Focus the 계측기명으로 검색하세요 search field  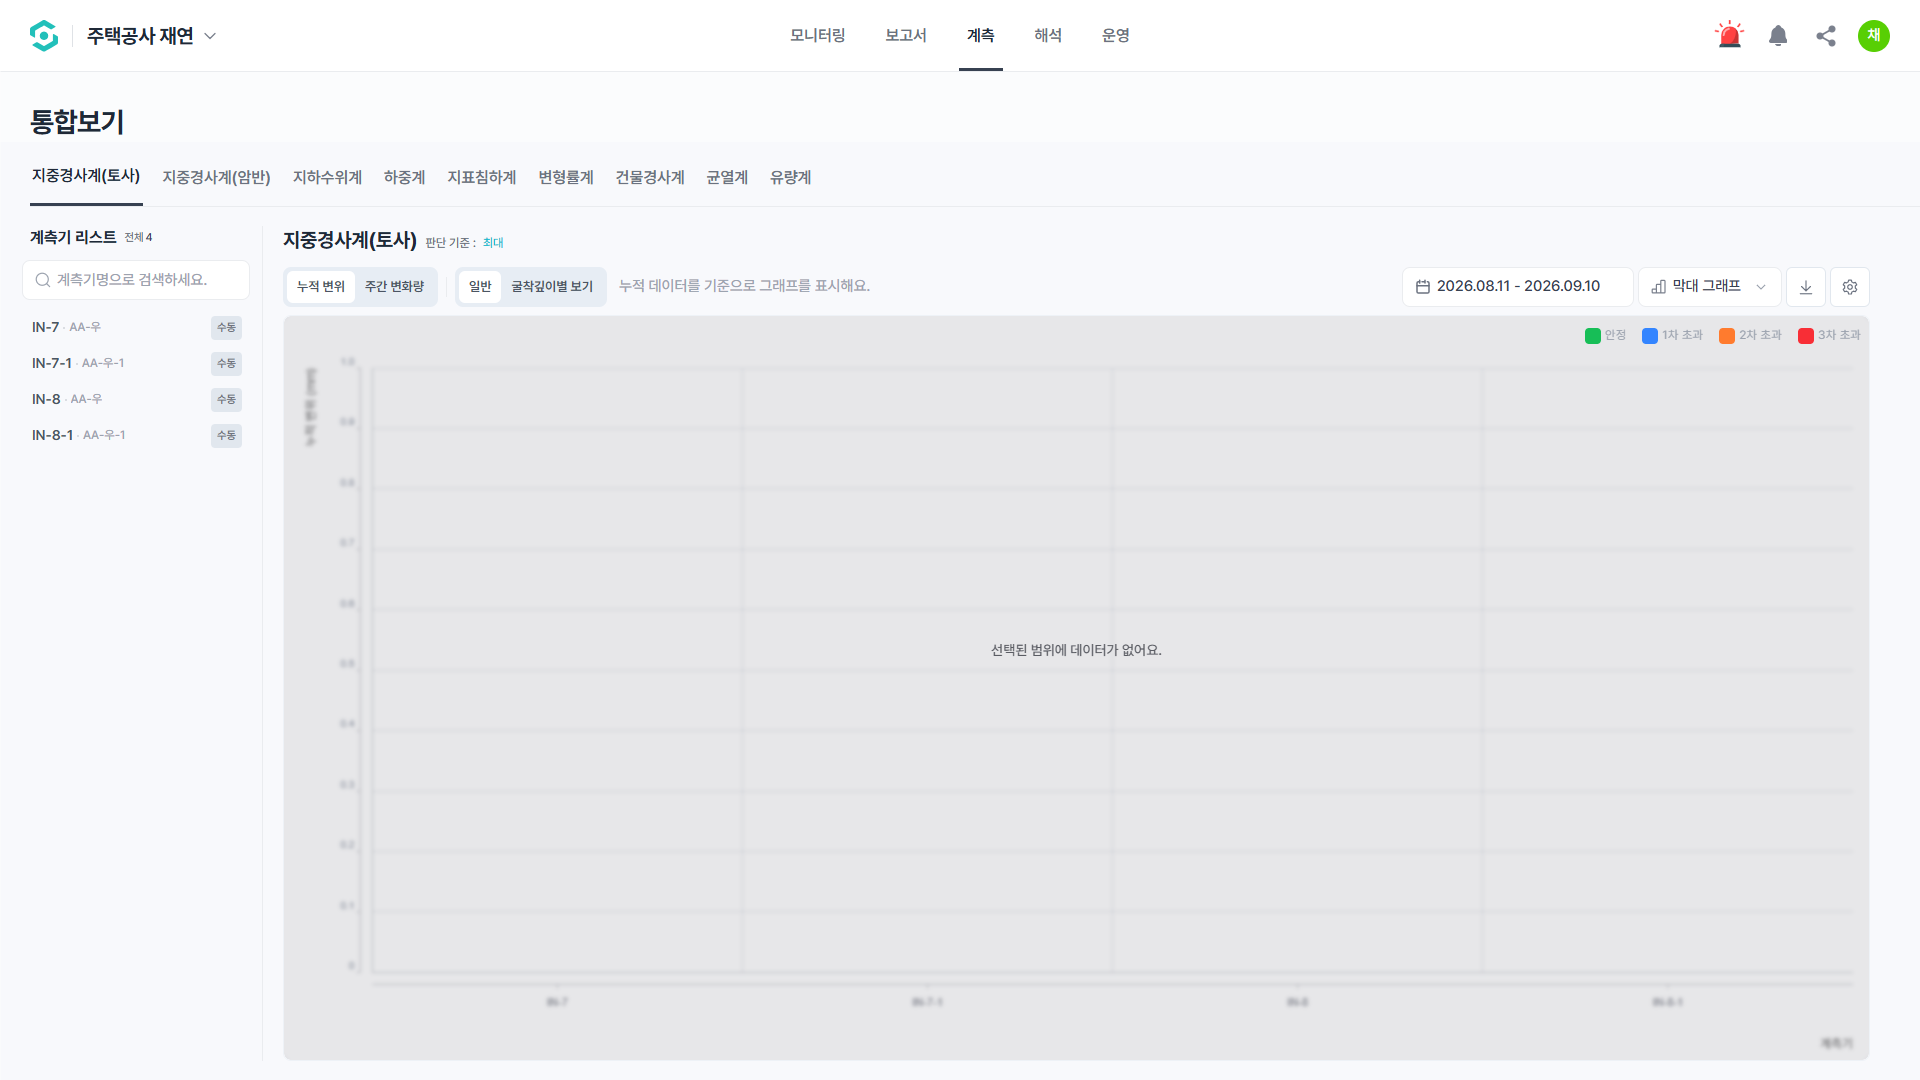pos(136,280)
